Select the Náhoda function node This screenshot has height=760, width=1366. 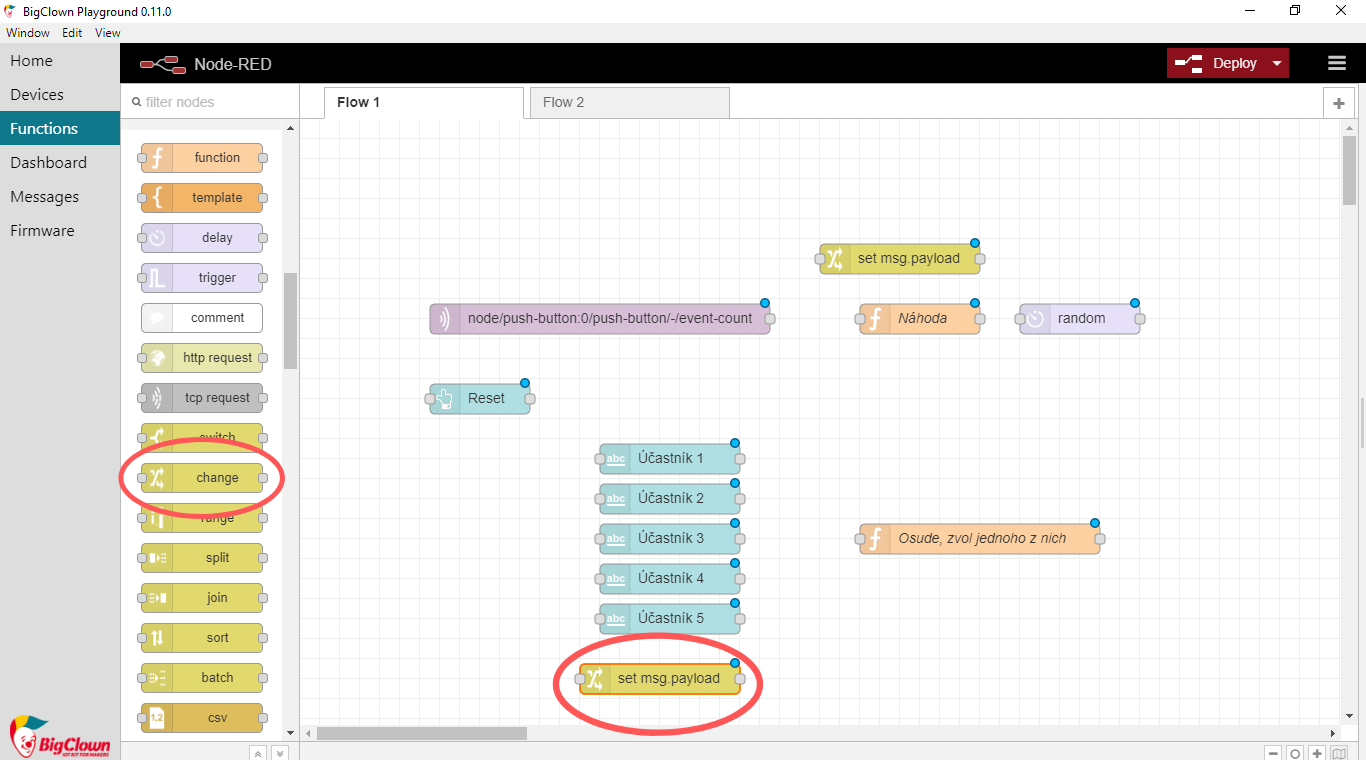coord(920,319)
